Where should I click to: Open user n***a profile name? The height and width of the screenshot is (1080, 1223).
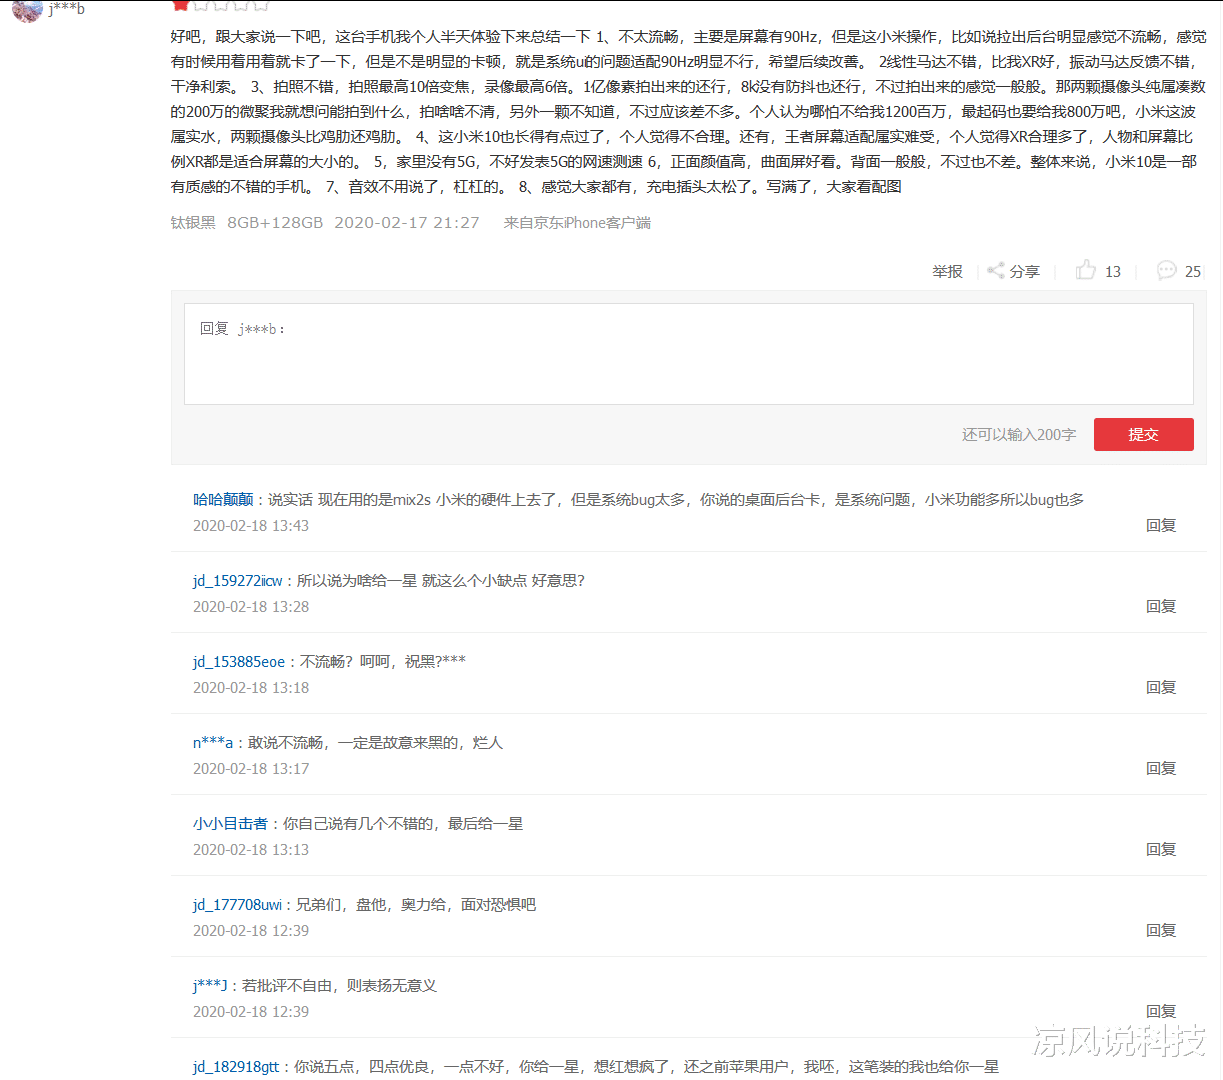[x=212, y=742]
